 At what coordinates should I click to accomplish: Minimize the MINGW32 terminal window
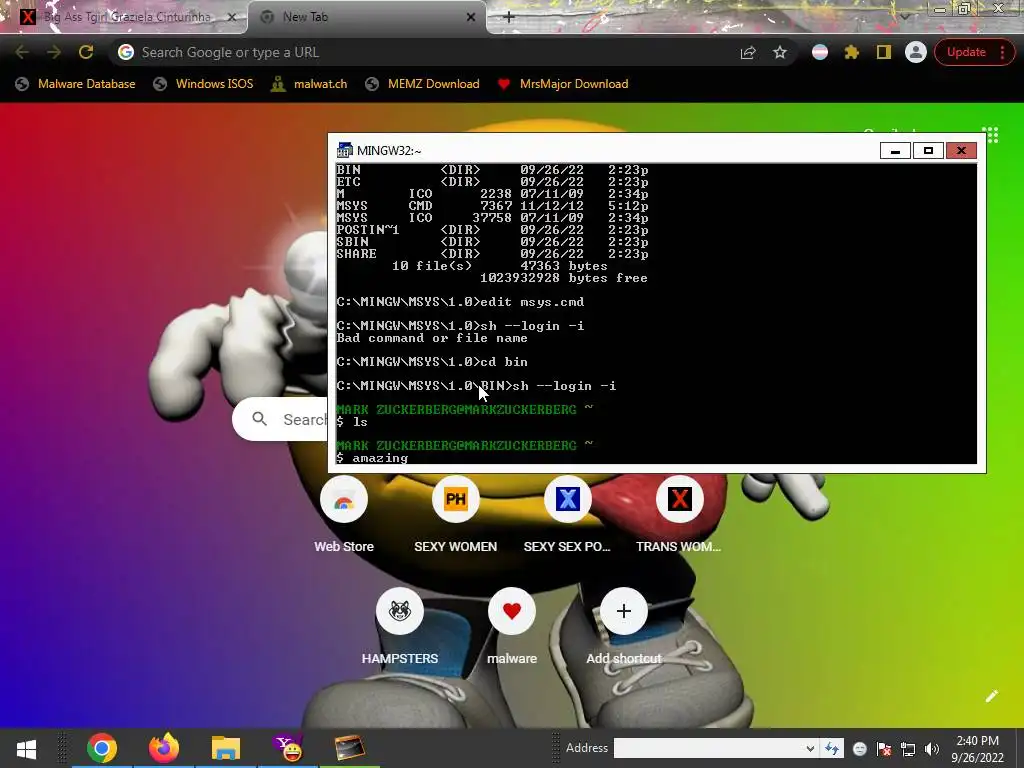[895, 151]
